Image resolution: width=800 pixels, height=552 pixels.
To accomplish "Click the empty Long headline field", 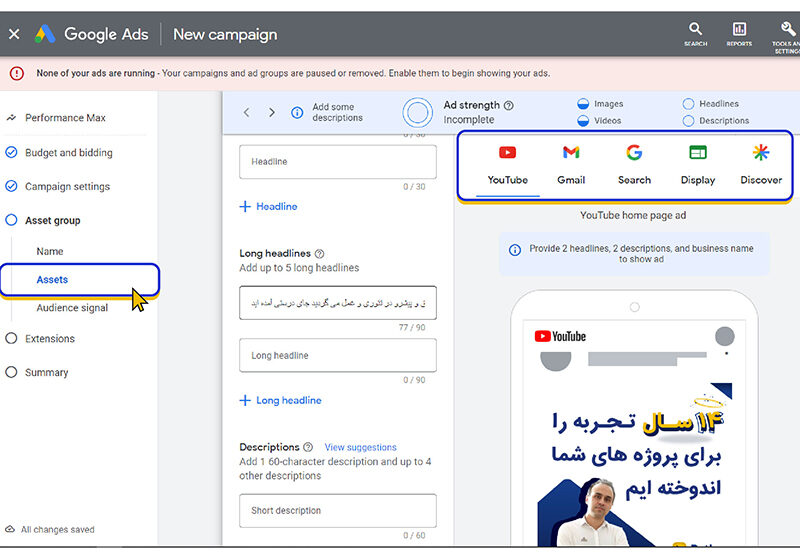I will [338, 356].
